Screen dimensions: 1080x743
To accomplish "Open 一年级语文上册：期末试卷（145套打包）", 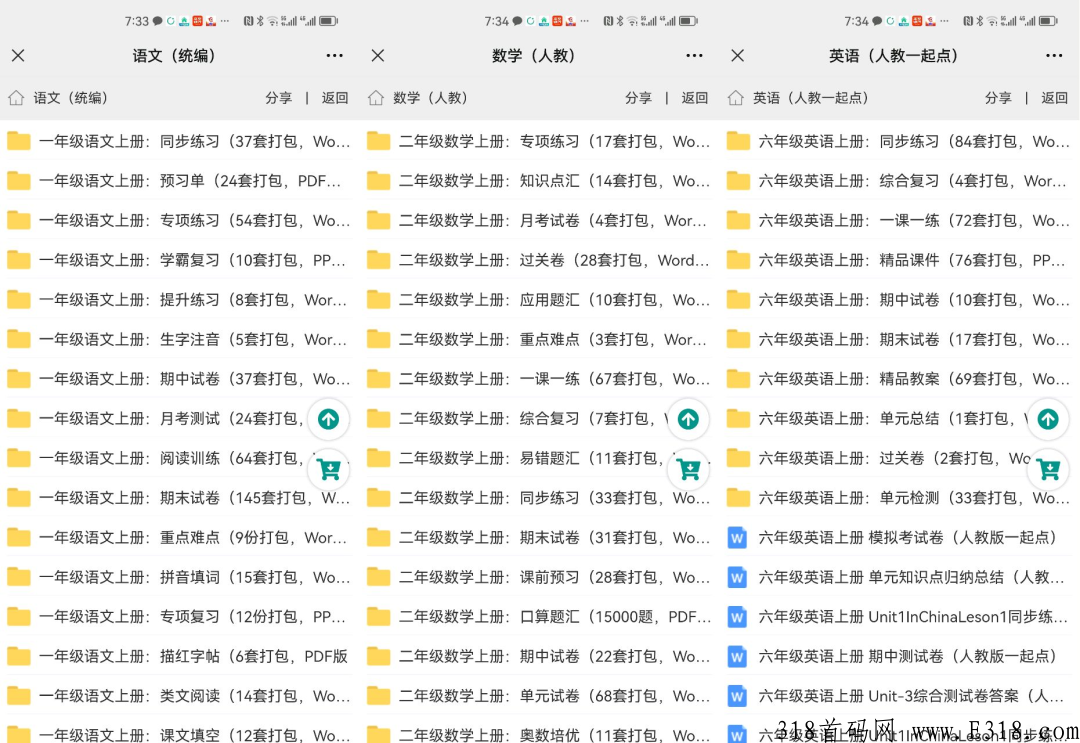I will coord(180,498).
